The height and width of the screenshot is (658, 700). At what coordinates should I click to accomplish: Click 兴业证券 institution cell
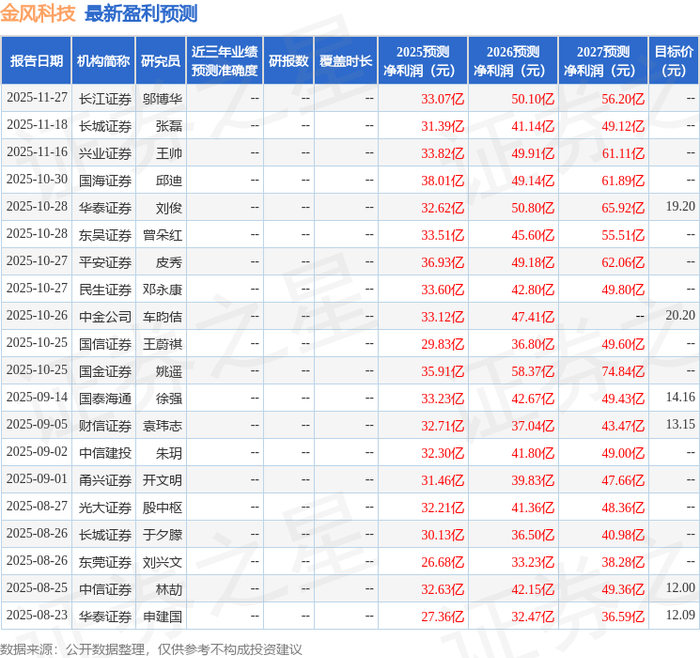point(105,153)
